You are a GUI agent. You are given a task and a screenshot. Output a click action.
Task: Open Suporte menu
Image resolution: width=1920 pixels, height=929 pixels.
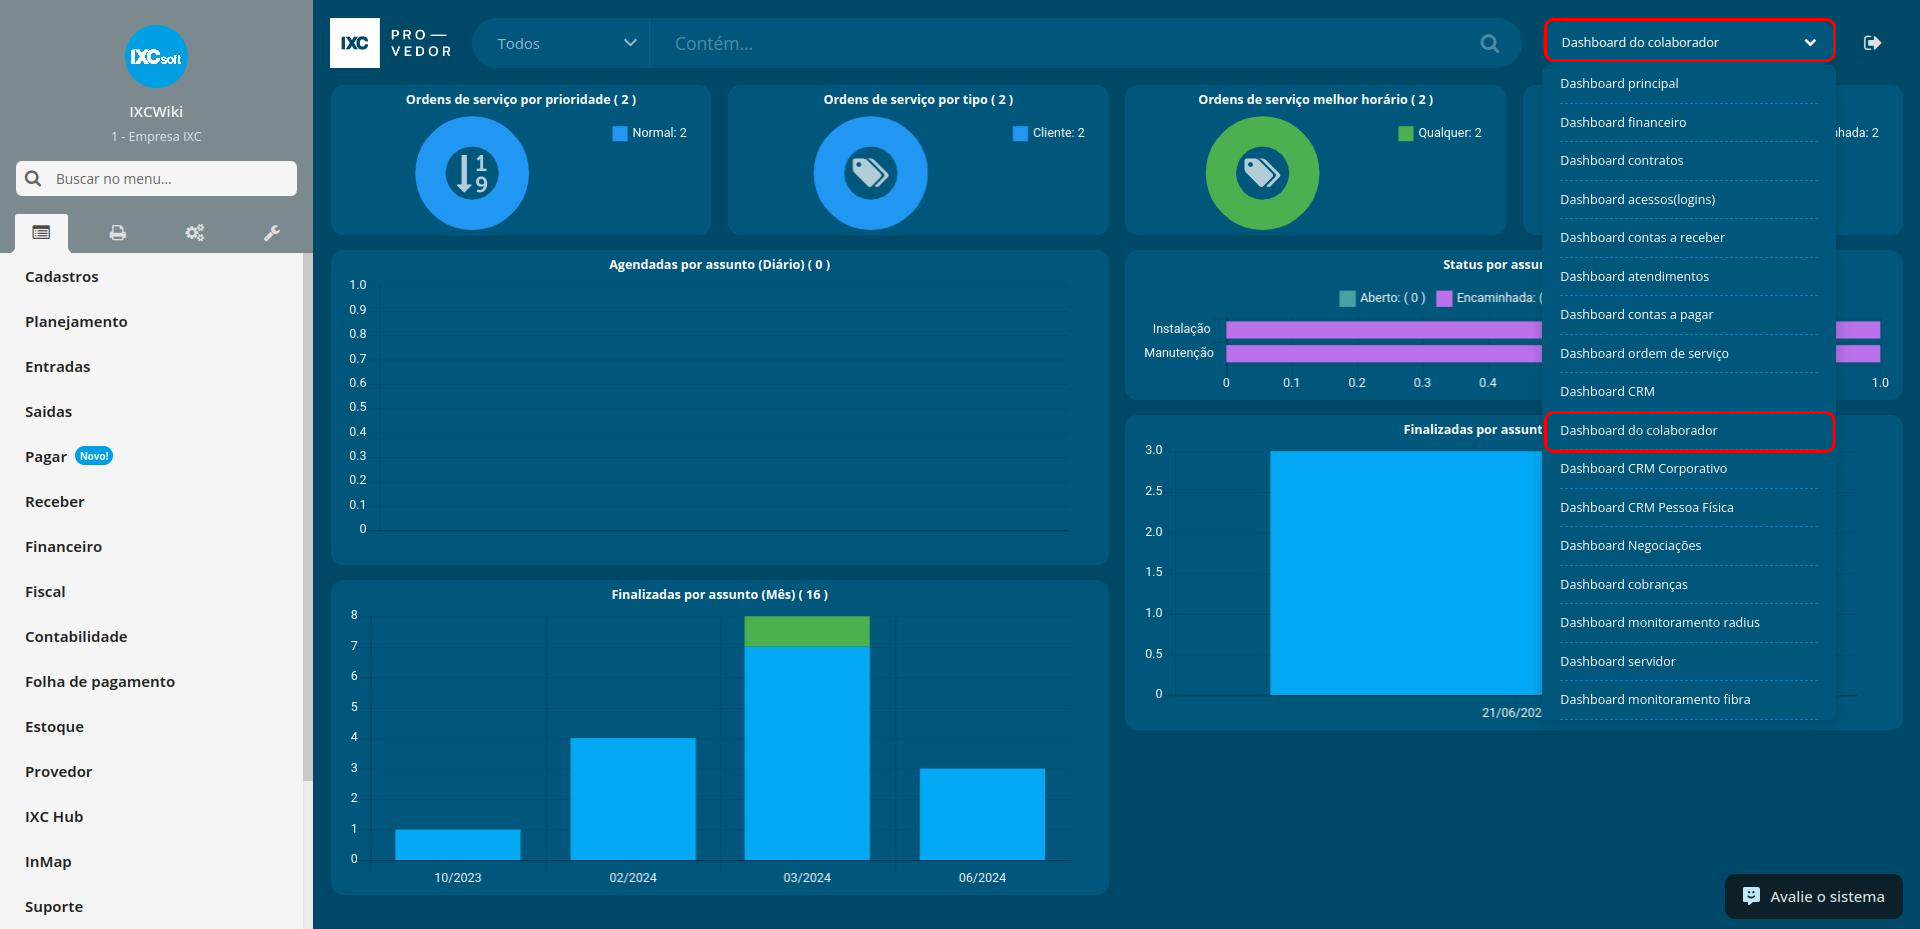pyautogui.click(x=54, y=907)
